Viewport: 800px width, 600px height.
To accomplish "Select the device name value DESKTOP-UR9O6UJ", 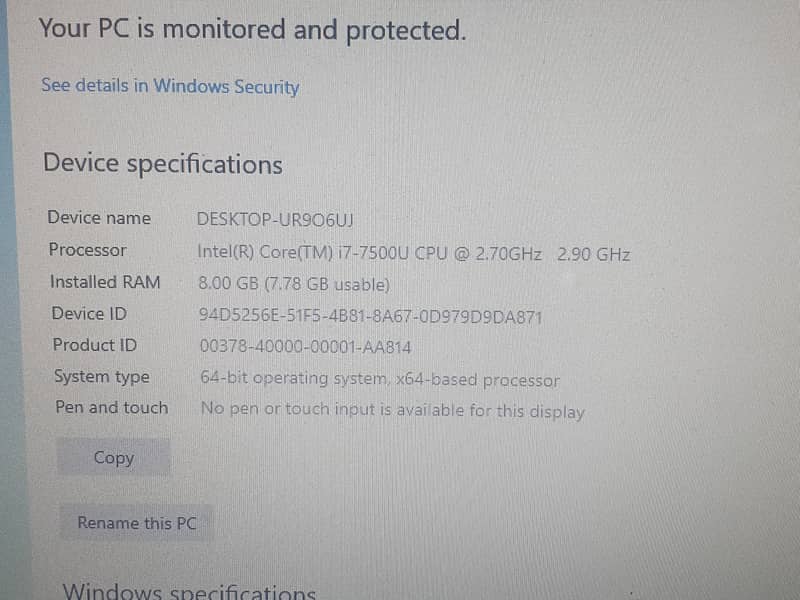I will point(275,219).
